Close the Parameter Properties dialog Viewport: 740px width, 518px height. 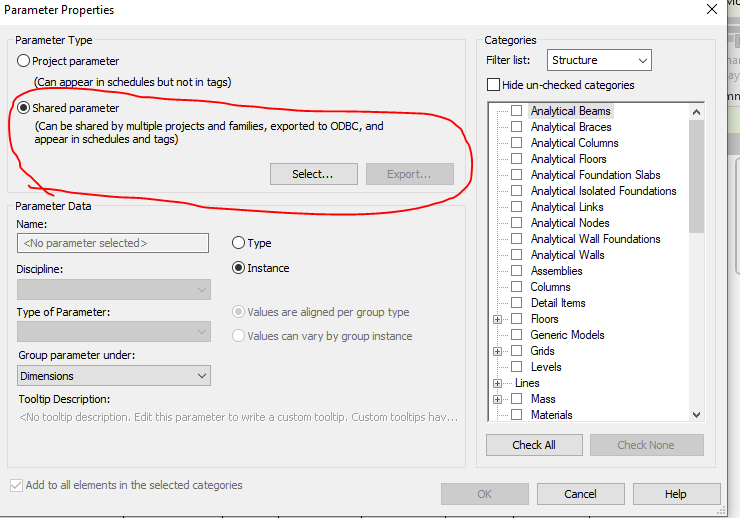[x=712, y=9]
